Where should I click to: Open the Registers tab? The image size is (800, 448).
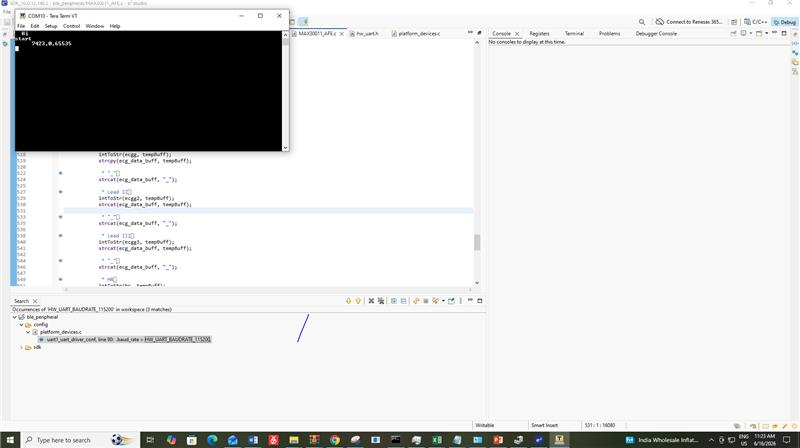pyautogui.click(x=539, y=34)
